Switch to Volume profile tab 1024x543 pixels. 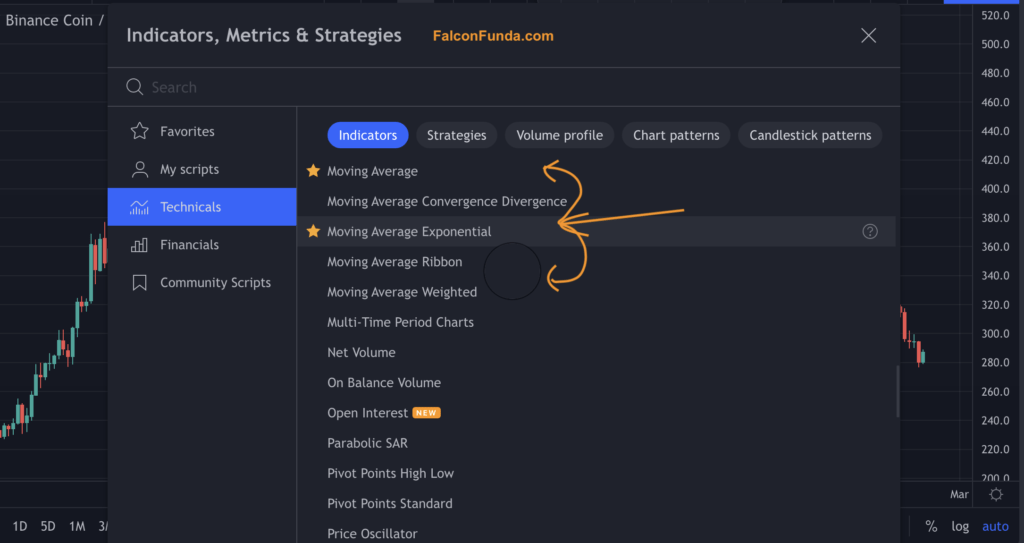[x=560, y=135]
